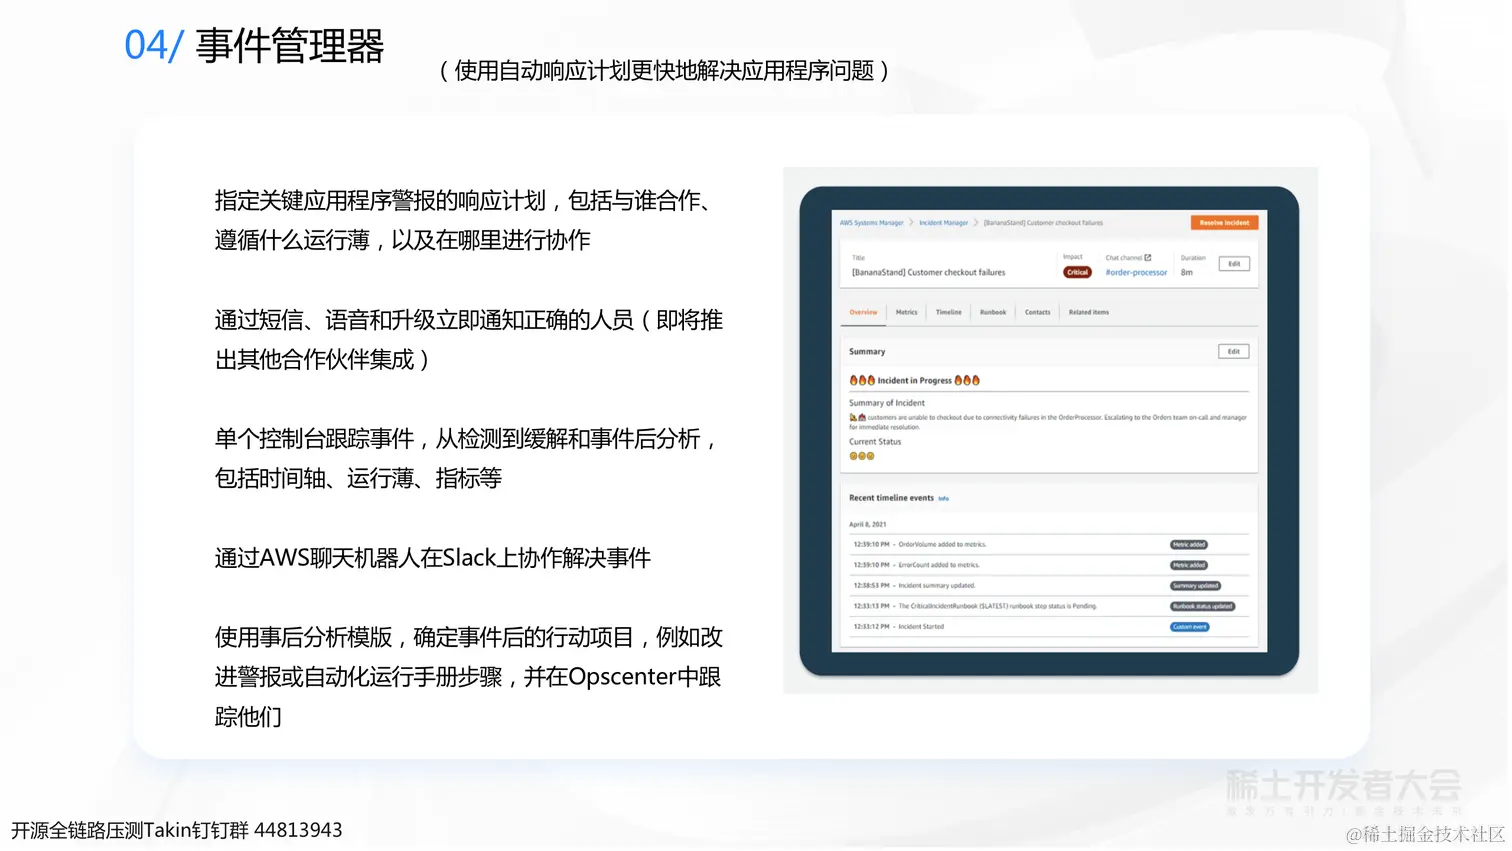Click Edit in the Summary panel
The image size is (1512, 851).
click(1234, 352)
